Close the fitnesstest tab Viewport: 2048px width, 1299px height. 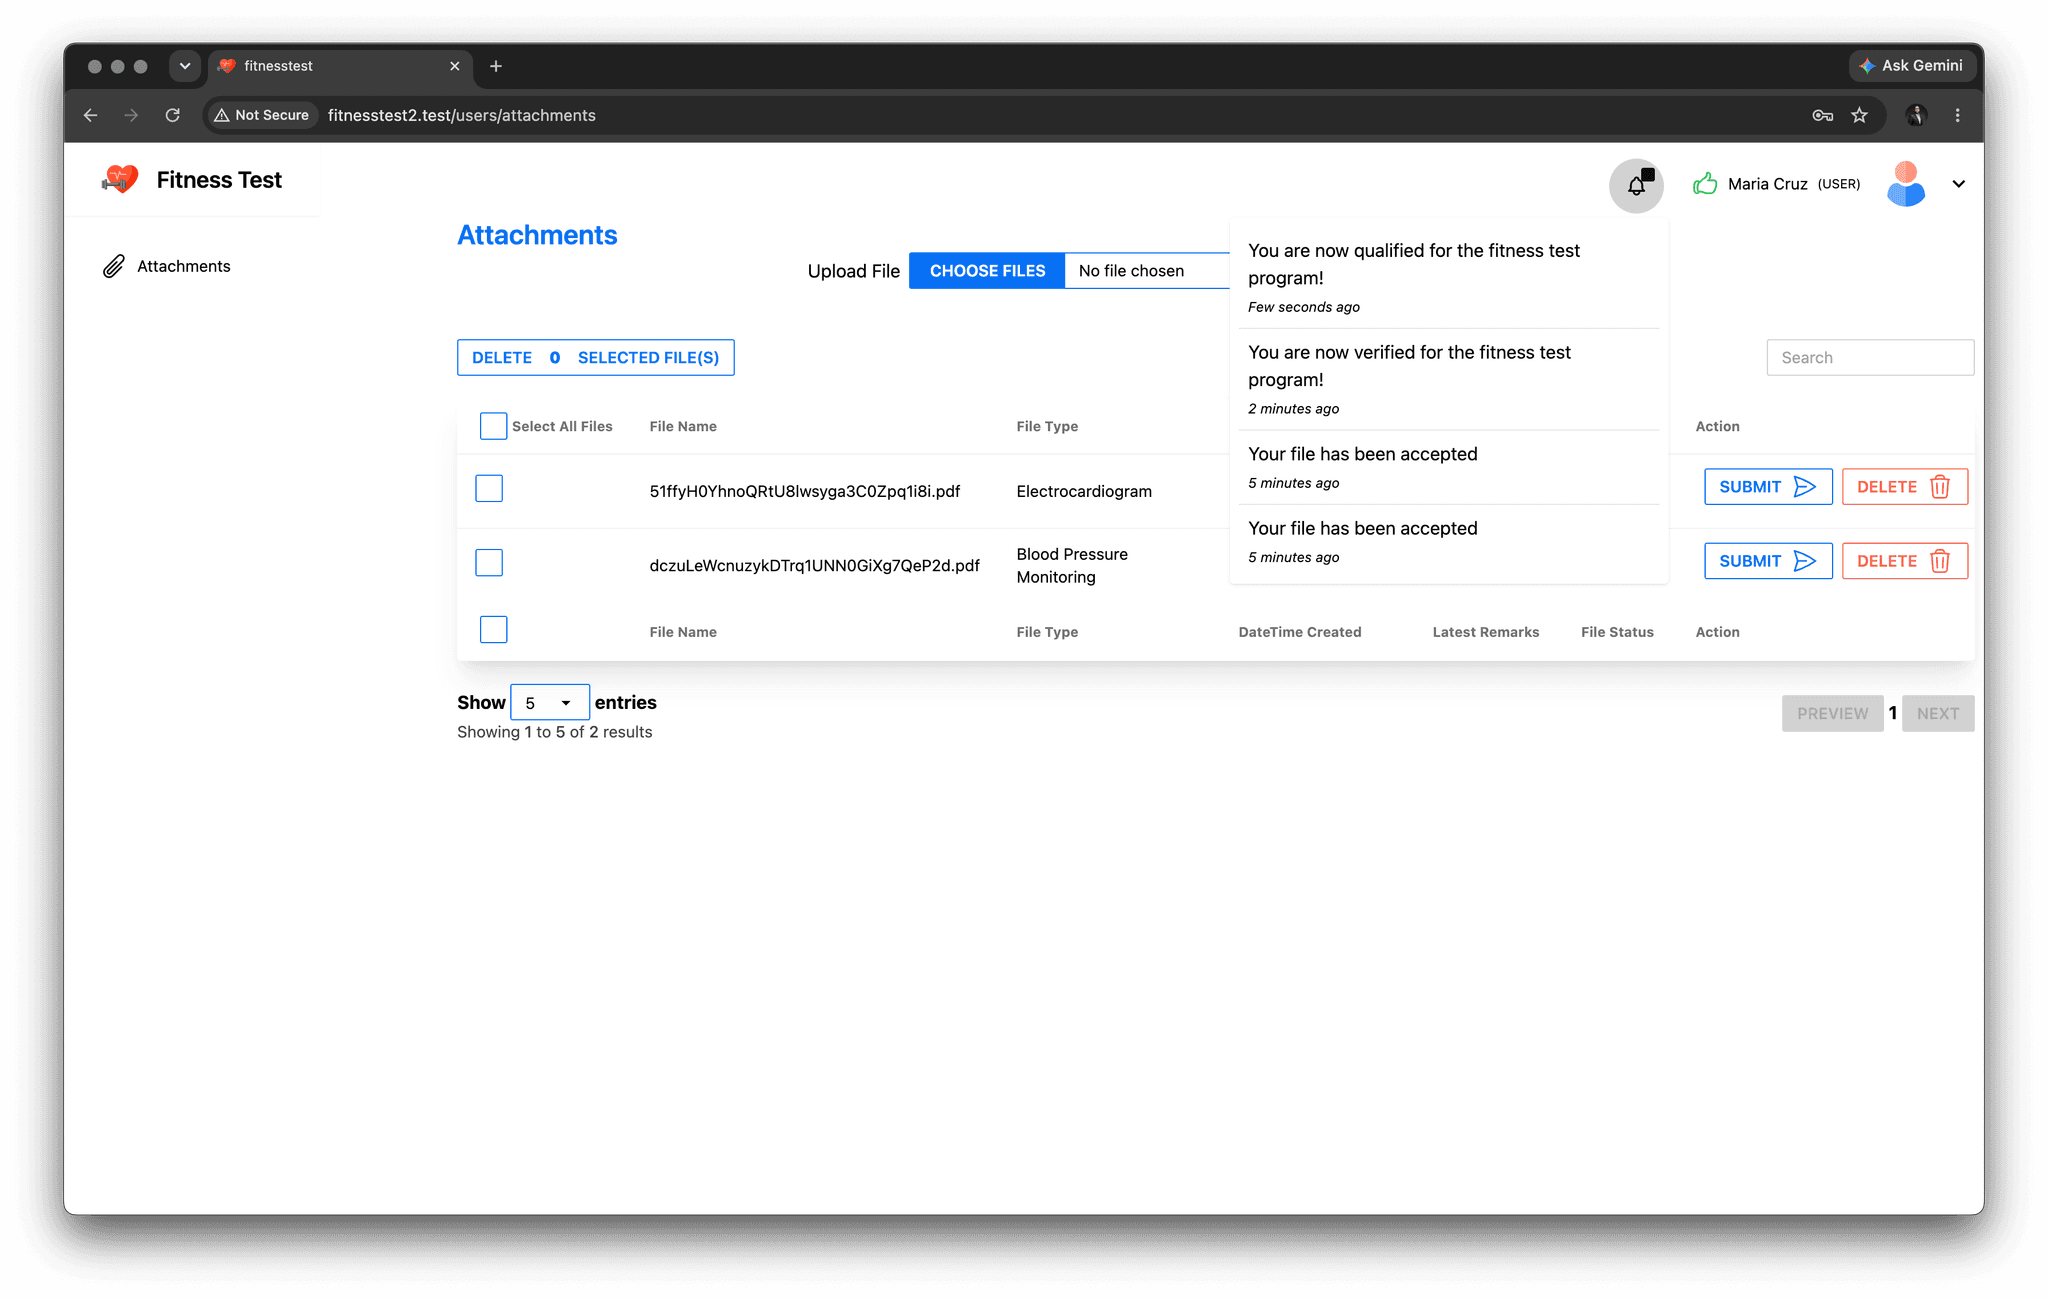point(454,66)
